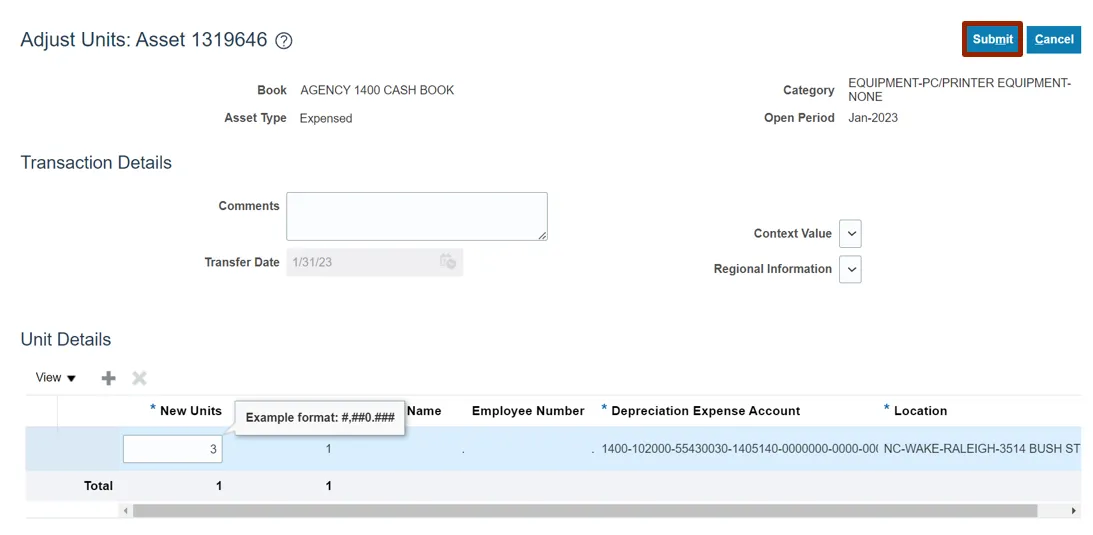Click the Jan-2023 open period value
This screenshot has width=1093, height=535.
(873, 118)
